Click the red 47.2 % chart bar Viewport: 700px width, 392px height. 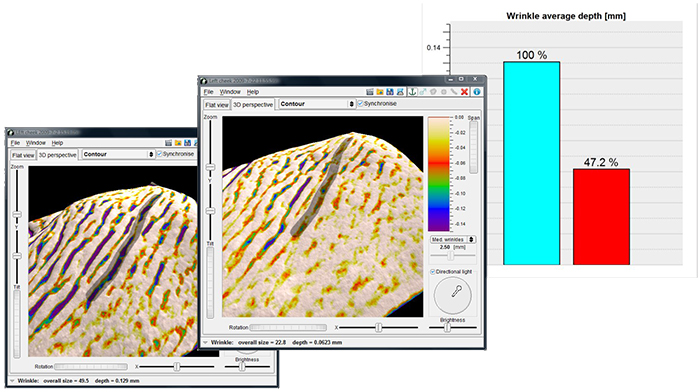point(601,217)
